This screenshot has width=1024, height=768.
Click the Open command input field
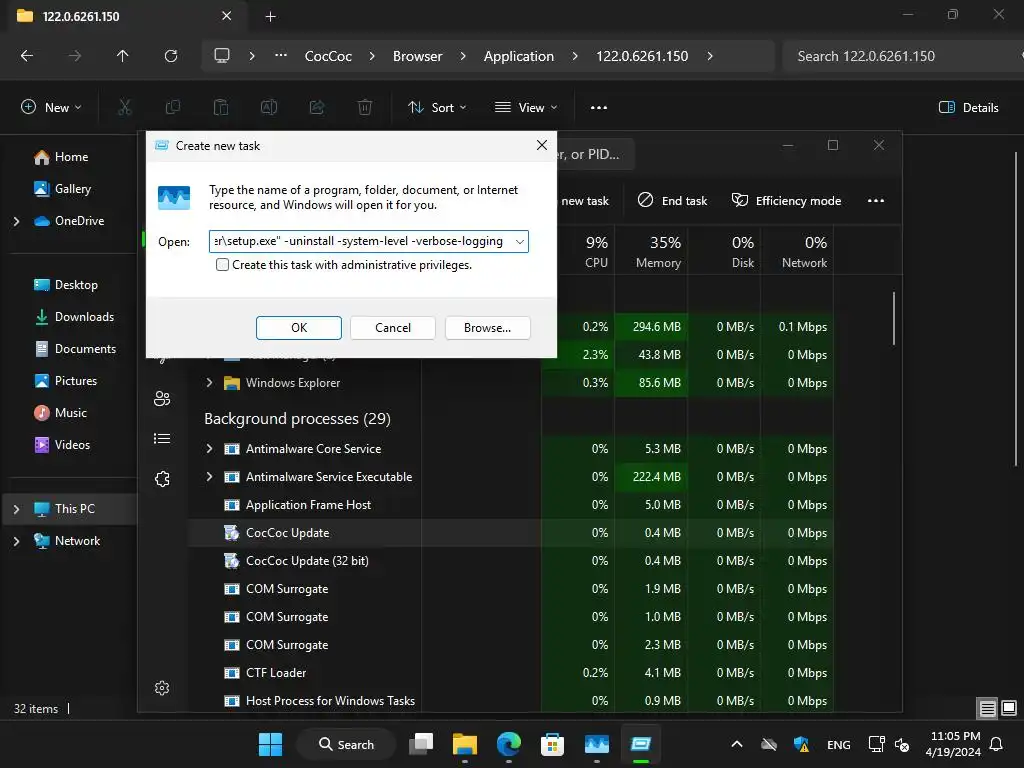pos(368,242)
